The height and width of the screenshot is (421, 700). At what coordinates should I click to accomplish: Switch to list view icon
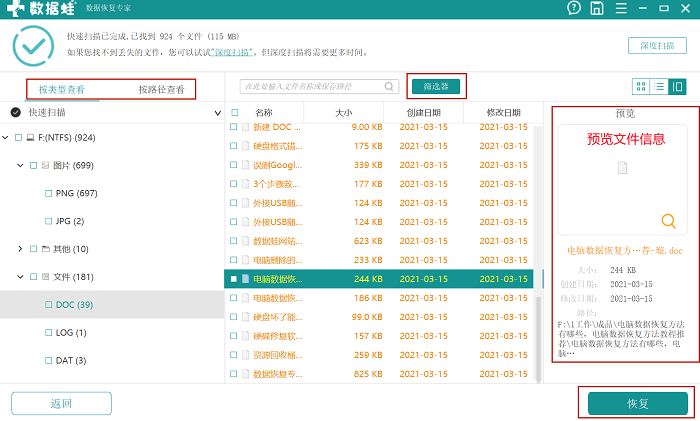659,86
